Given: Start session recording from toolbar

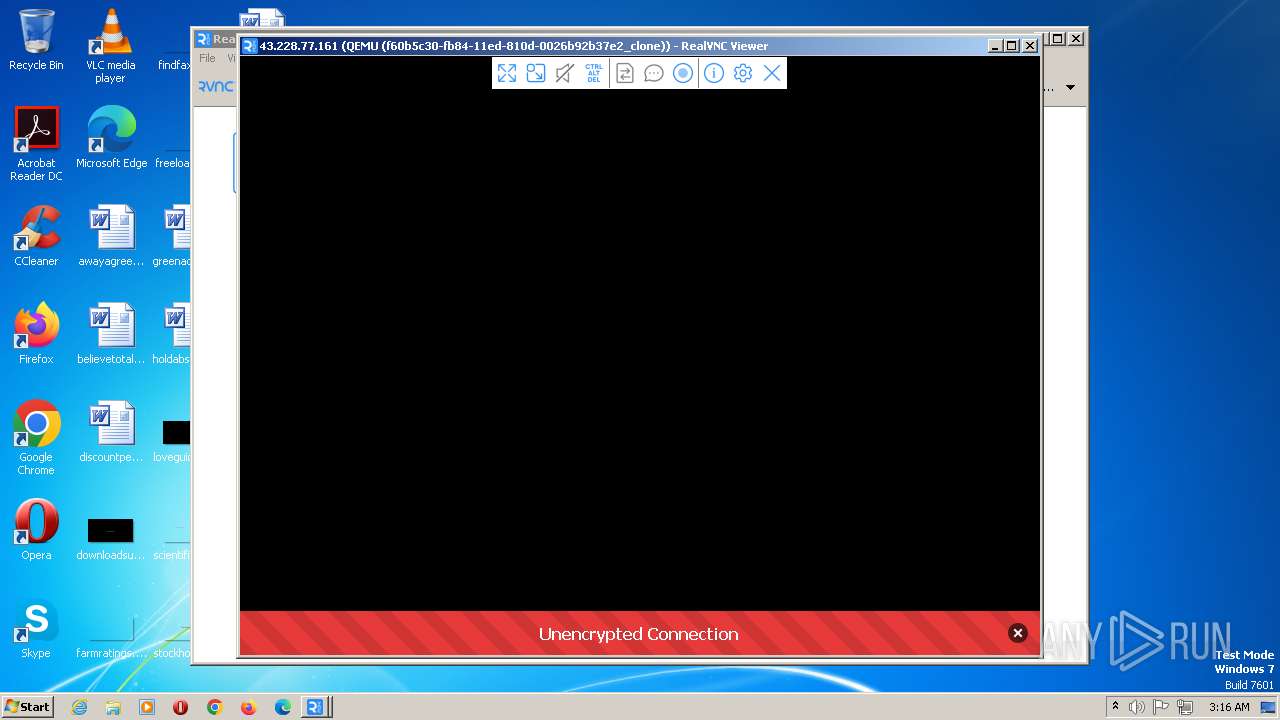Looking at the screenshot, I should pyautogui.click(x=683, y=73).
